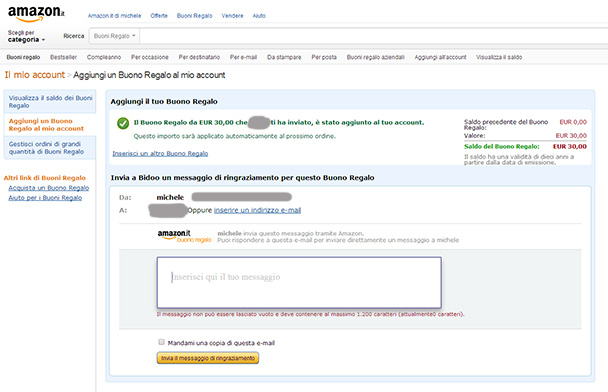This screenshot has width=608, height=392.
Task: Click 'Aiuto per i Buoni Regalo' link
Action: [x=45, y=198]
